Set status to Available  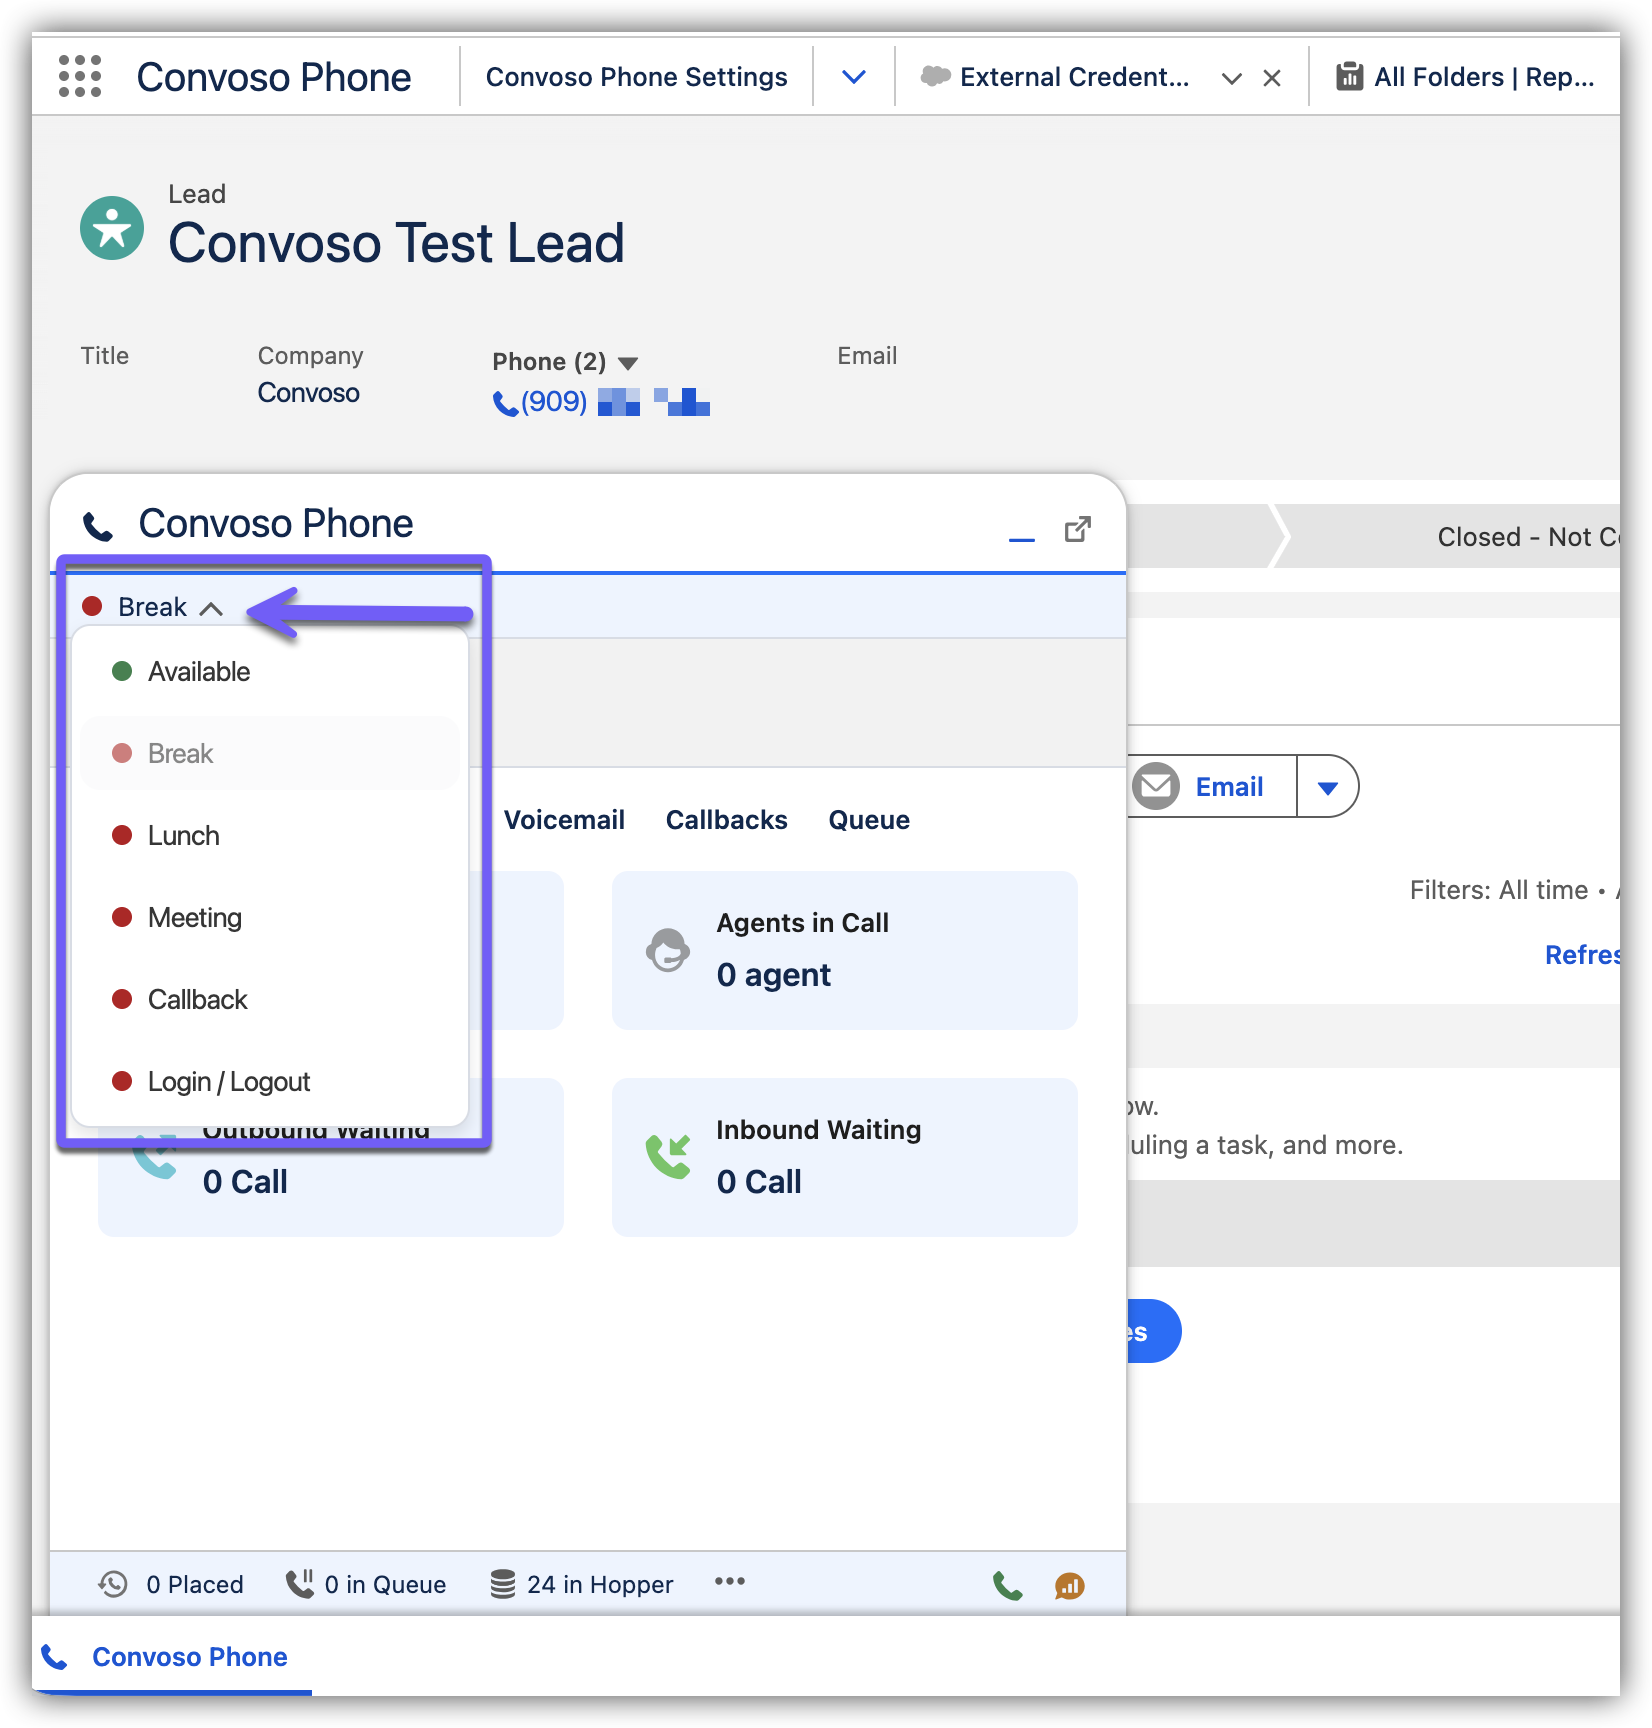pos(199,672)
